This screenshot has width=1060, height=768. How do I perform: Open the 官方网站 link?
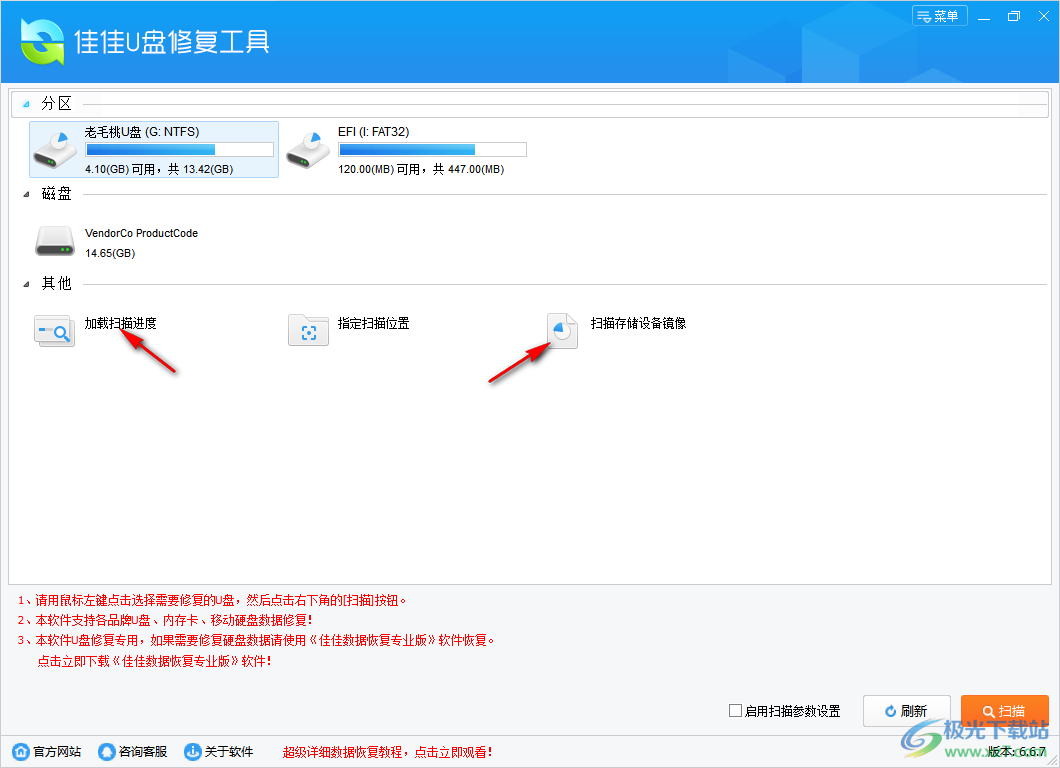57,752
